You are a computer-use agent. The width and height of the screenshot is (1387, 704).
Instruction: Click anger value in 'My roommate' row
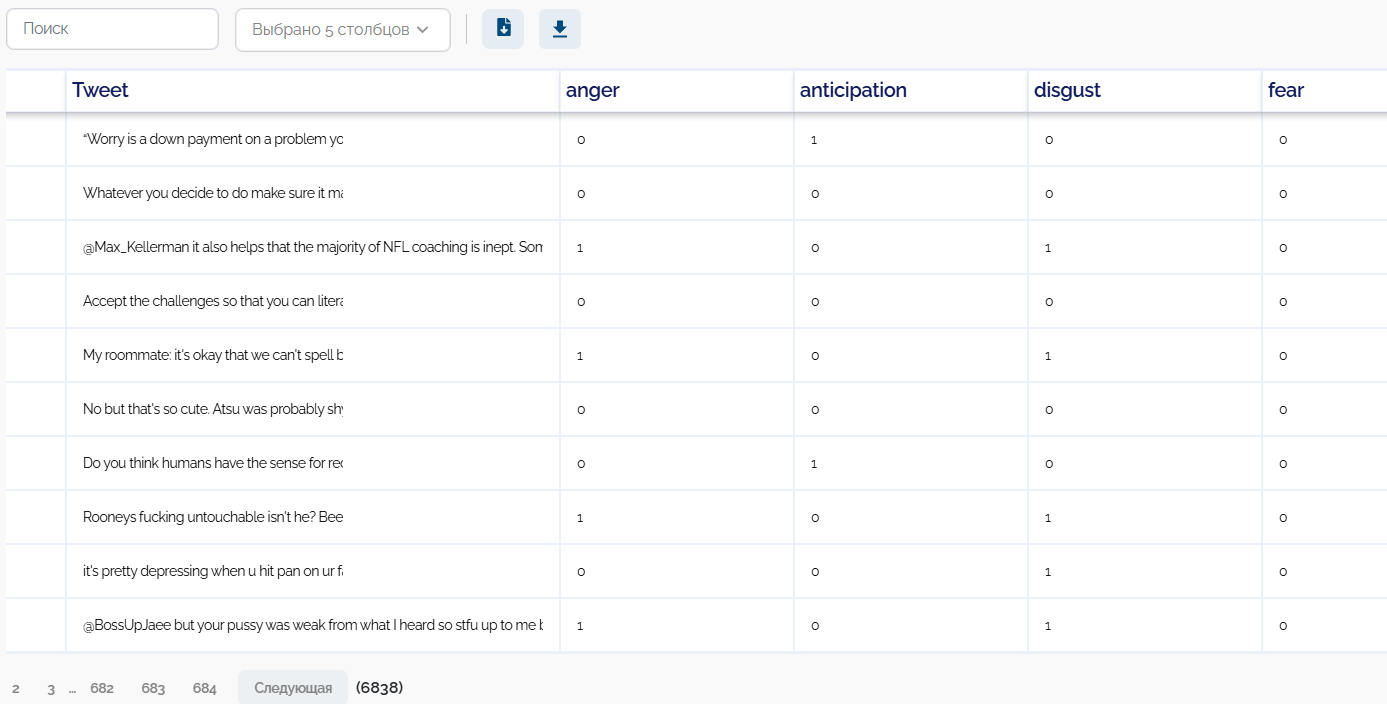pyautogui.click(x=580, y=356)
